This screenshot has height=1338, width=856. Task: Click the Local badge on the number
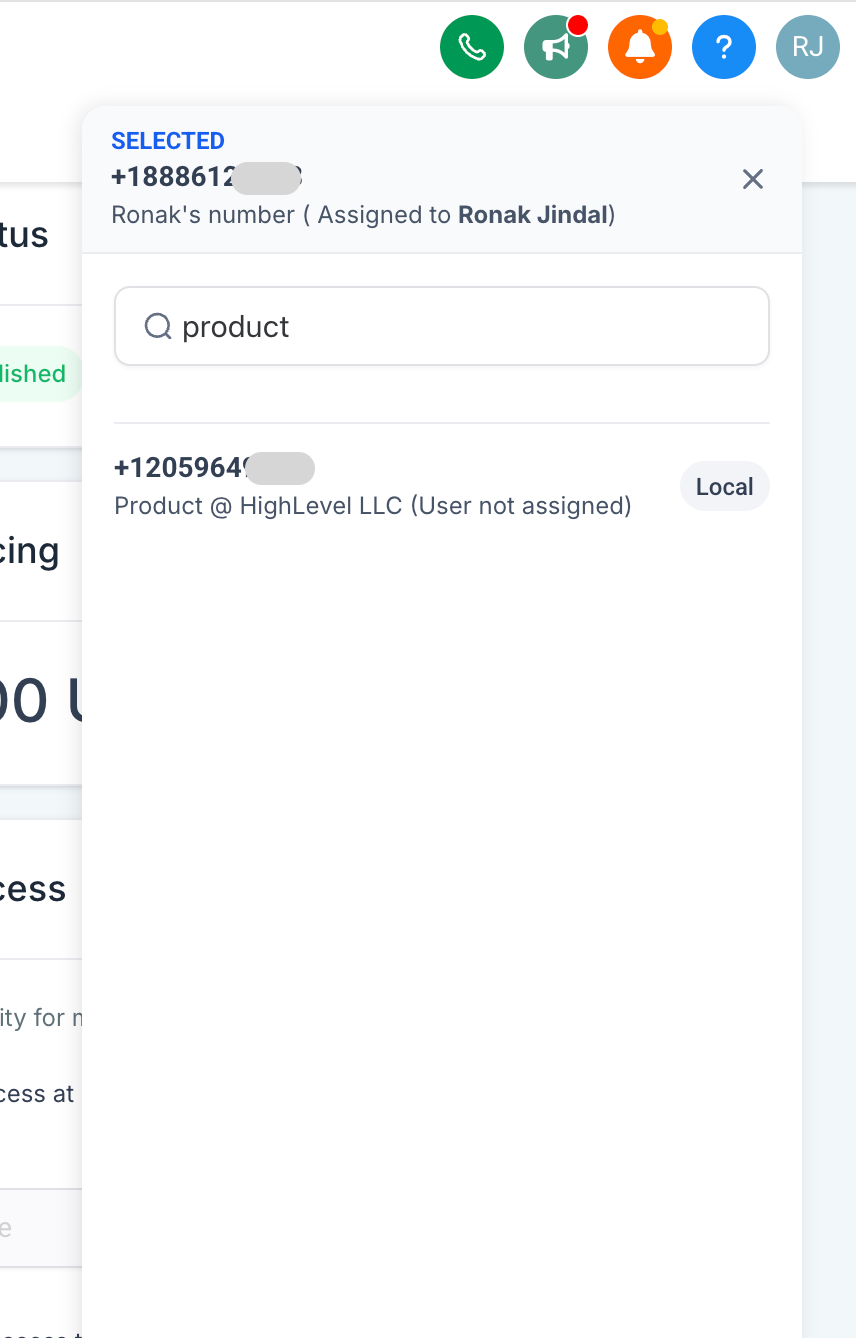(724, 487)
